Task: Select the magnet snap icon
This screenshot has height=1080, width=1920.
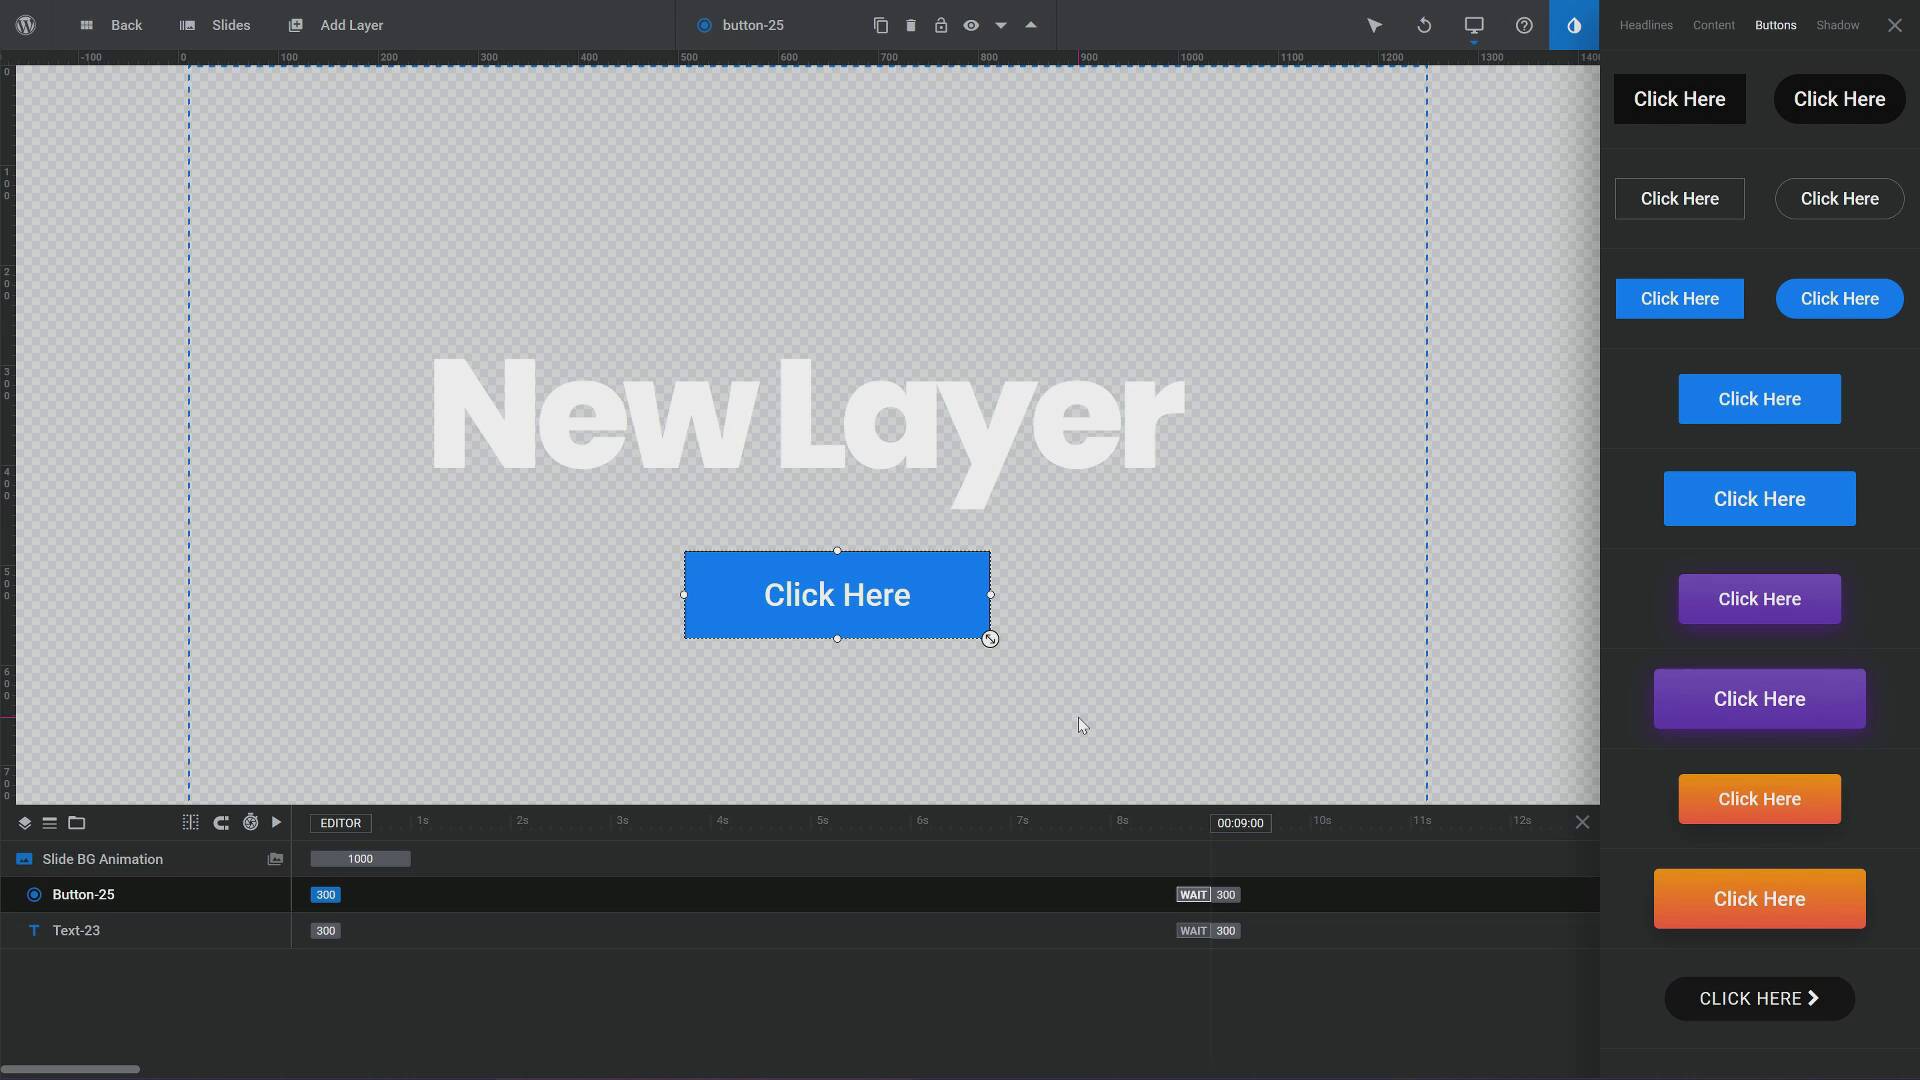Action: click(x=220, y=822)
